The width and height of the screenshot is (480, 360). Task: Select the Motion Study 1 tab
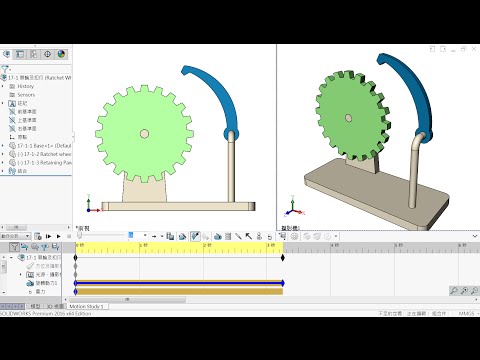(87, 306)
